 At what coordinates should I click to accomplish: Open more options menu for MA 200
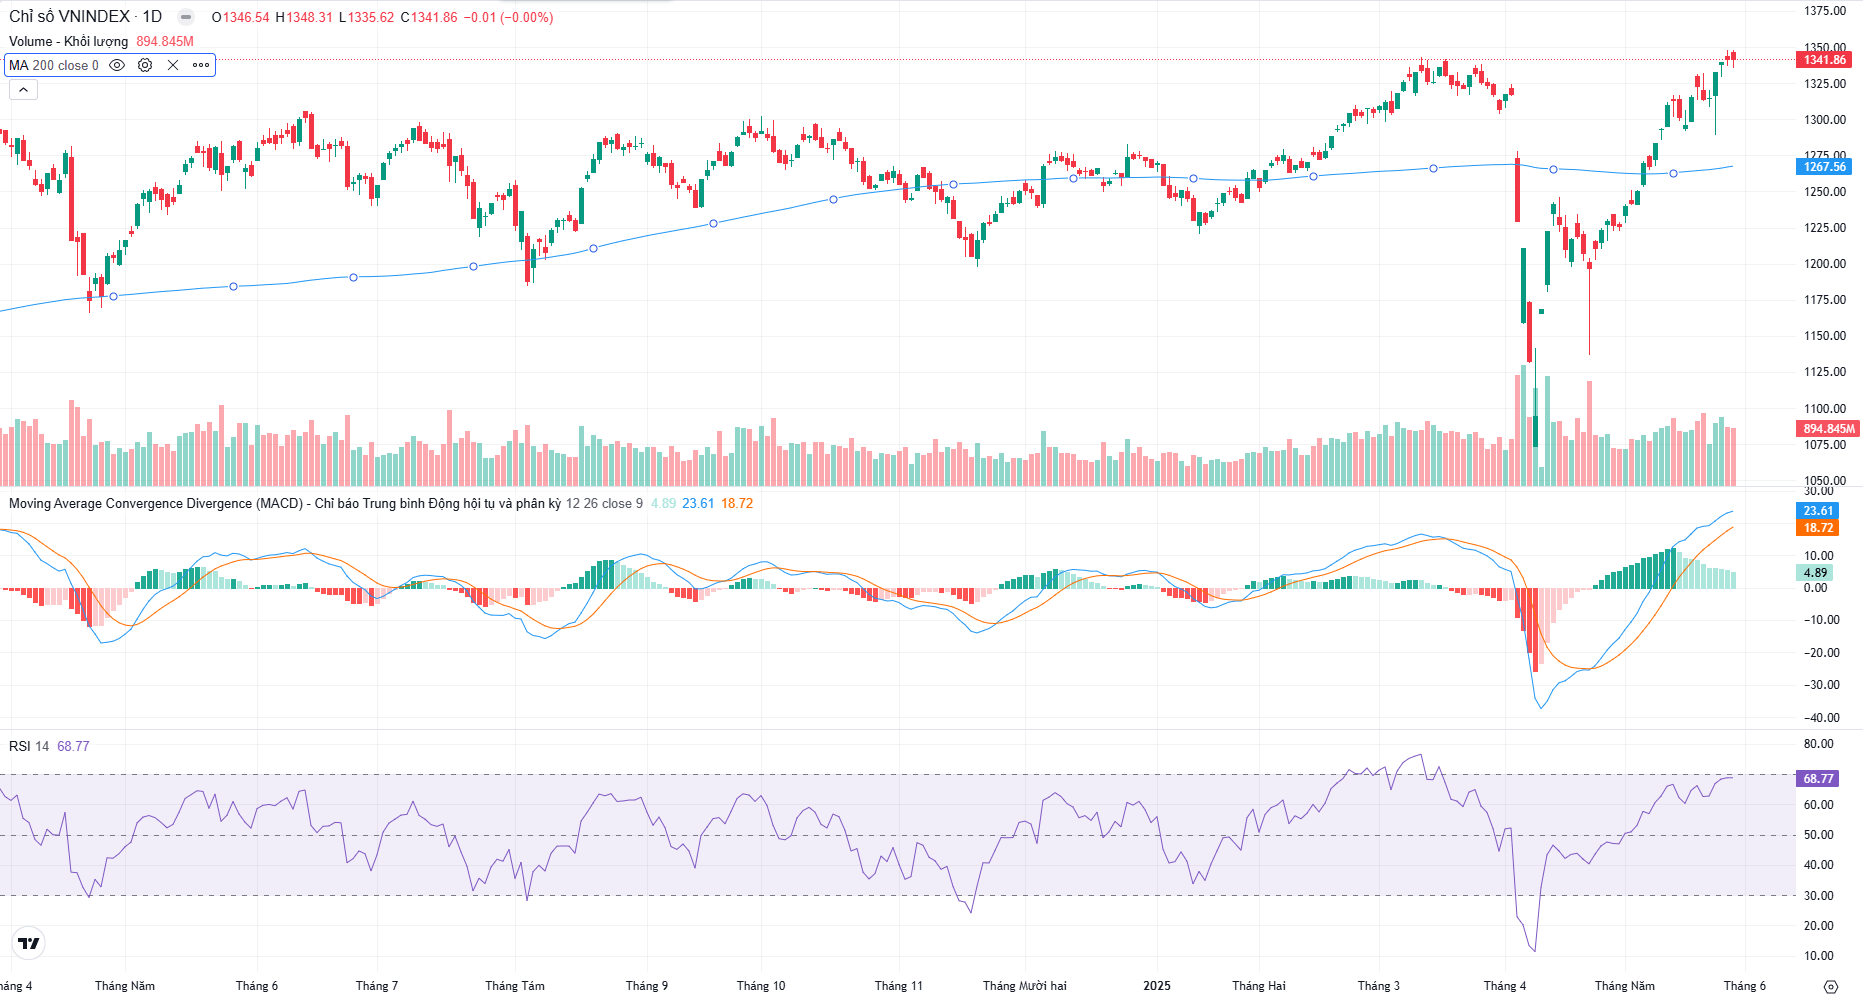(x=201, y=65)
